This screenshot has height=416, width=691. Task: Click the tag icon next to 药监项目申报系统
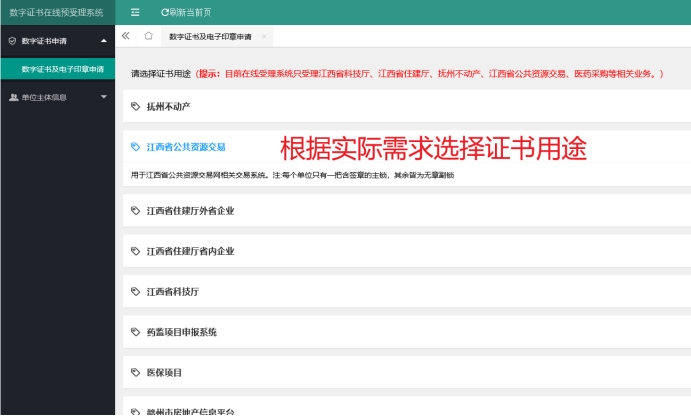[x=135, y=331]
